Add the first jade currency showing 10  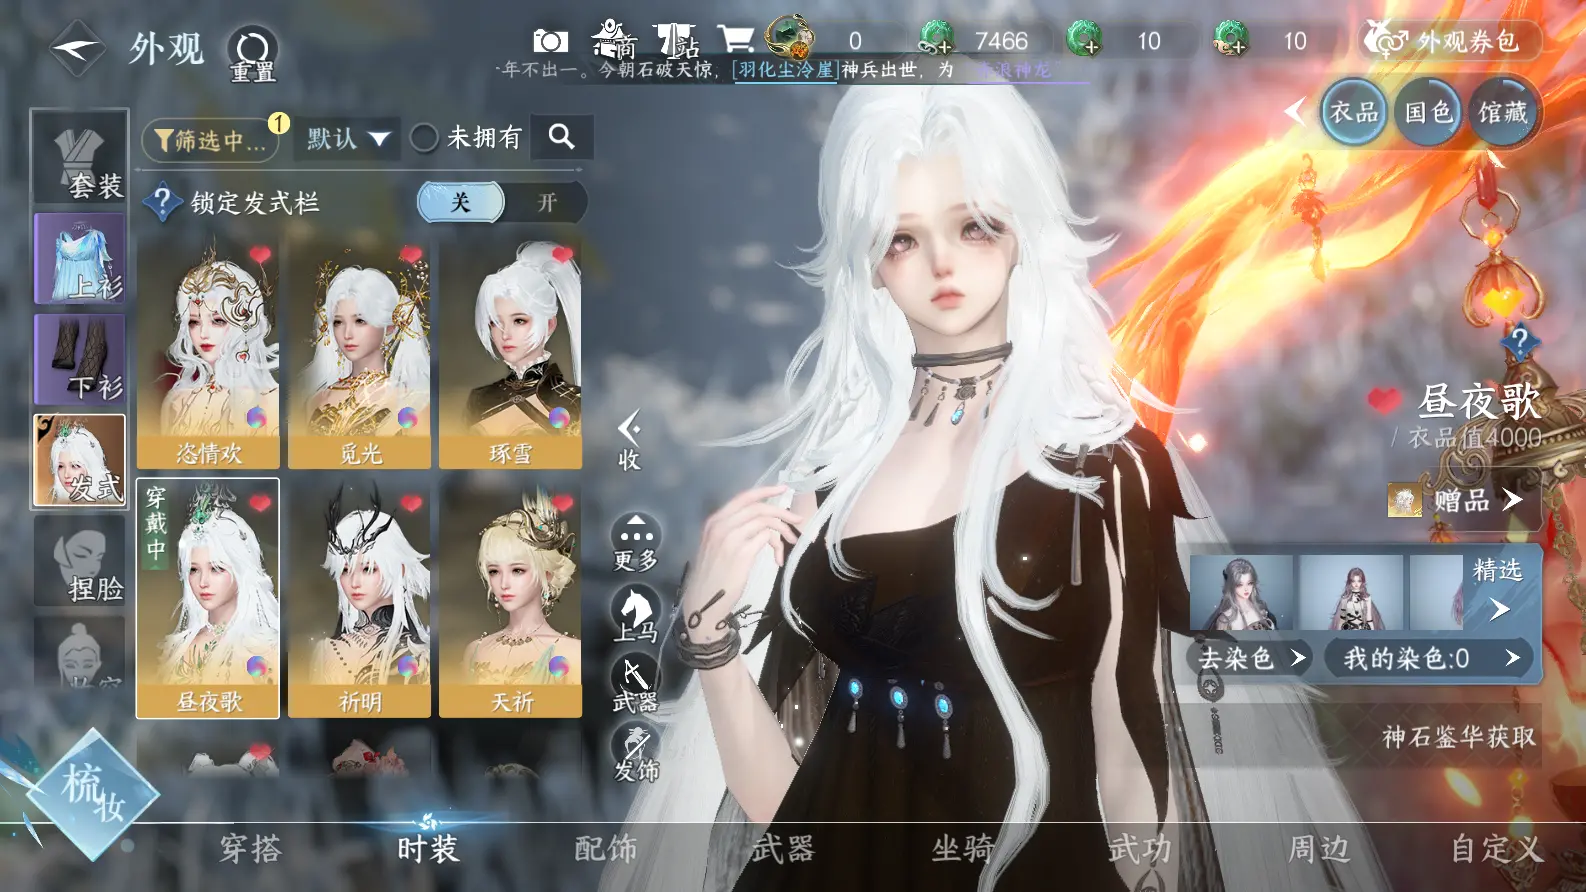(1084, 39)
